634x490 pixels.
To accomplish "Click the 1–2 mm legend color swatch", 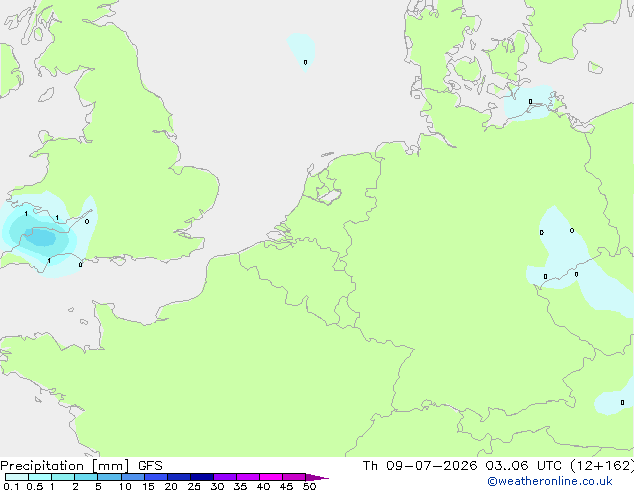I will point(63,477).
